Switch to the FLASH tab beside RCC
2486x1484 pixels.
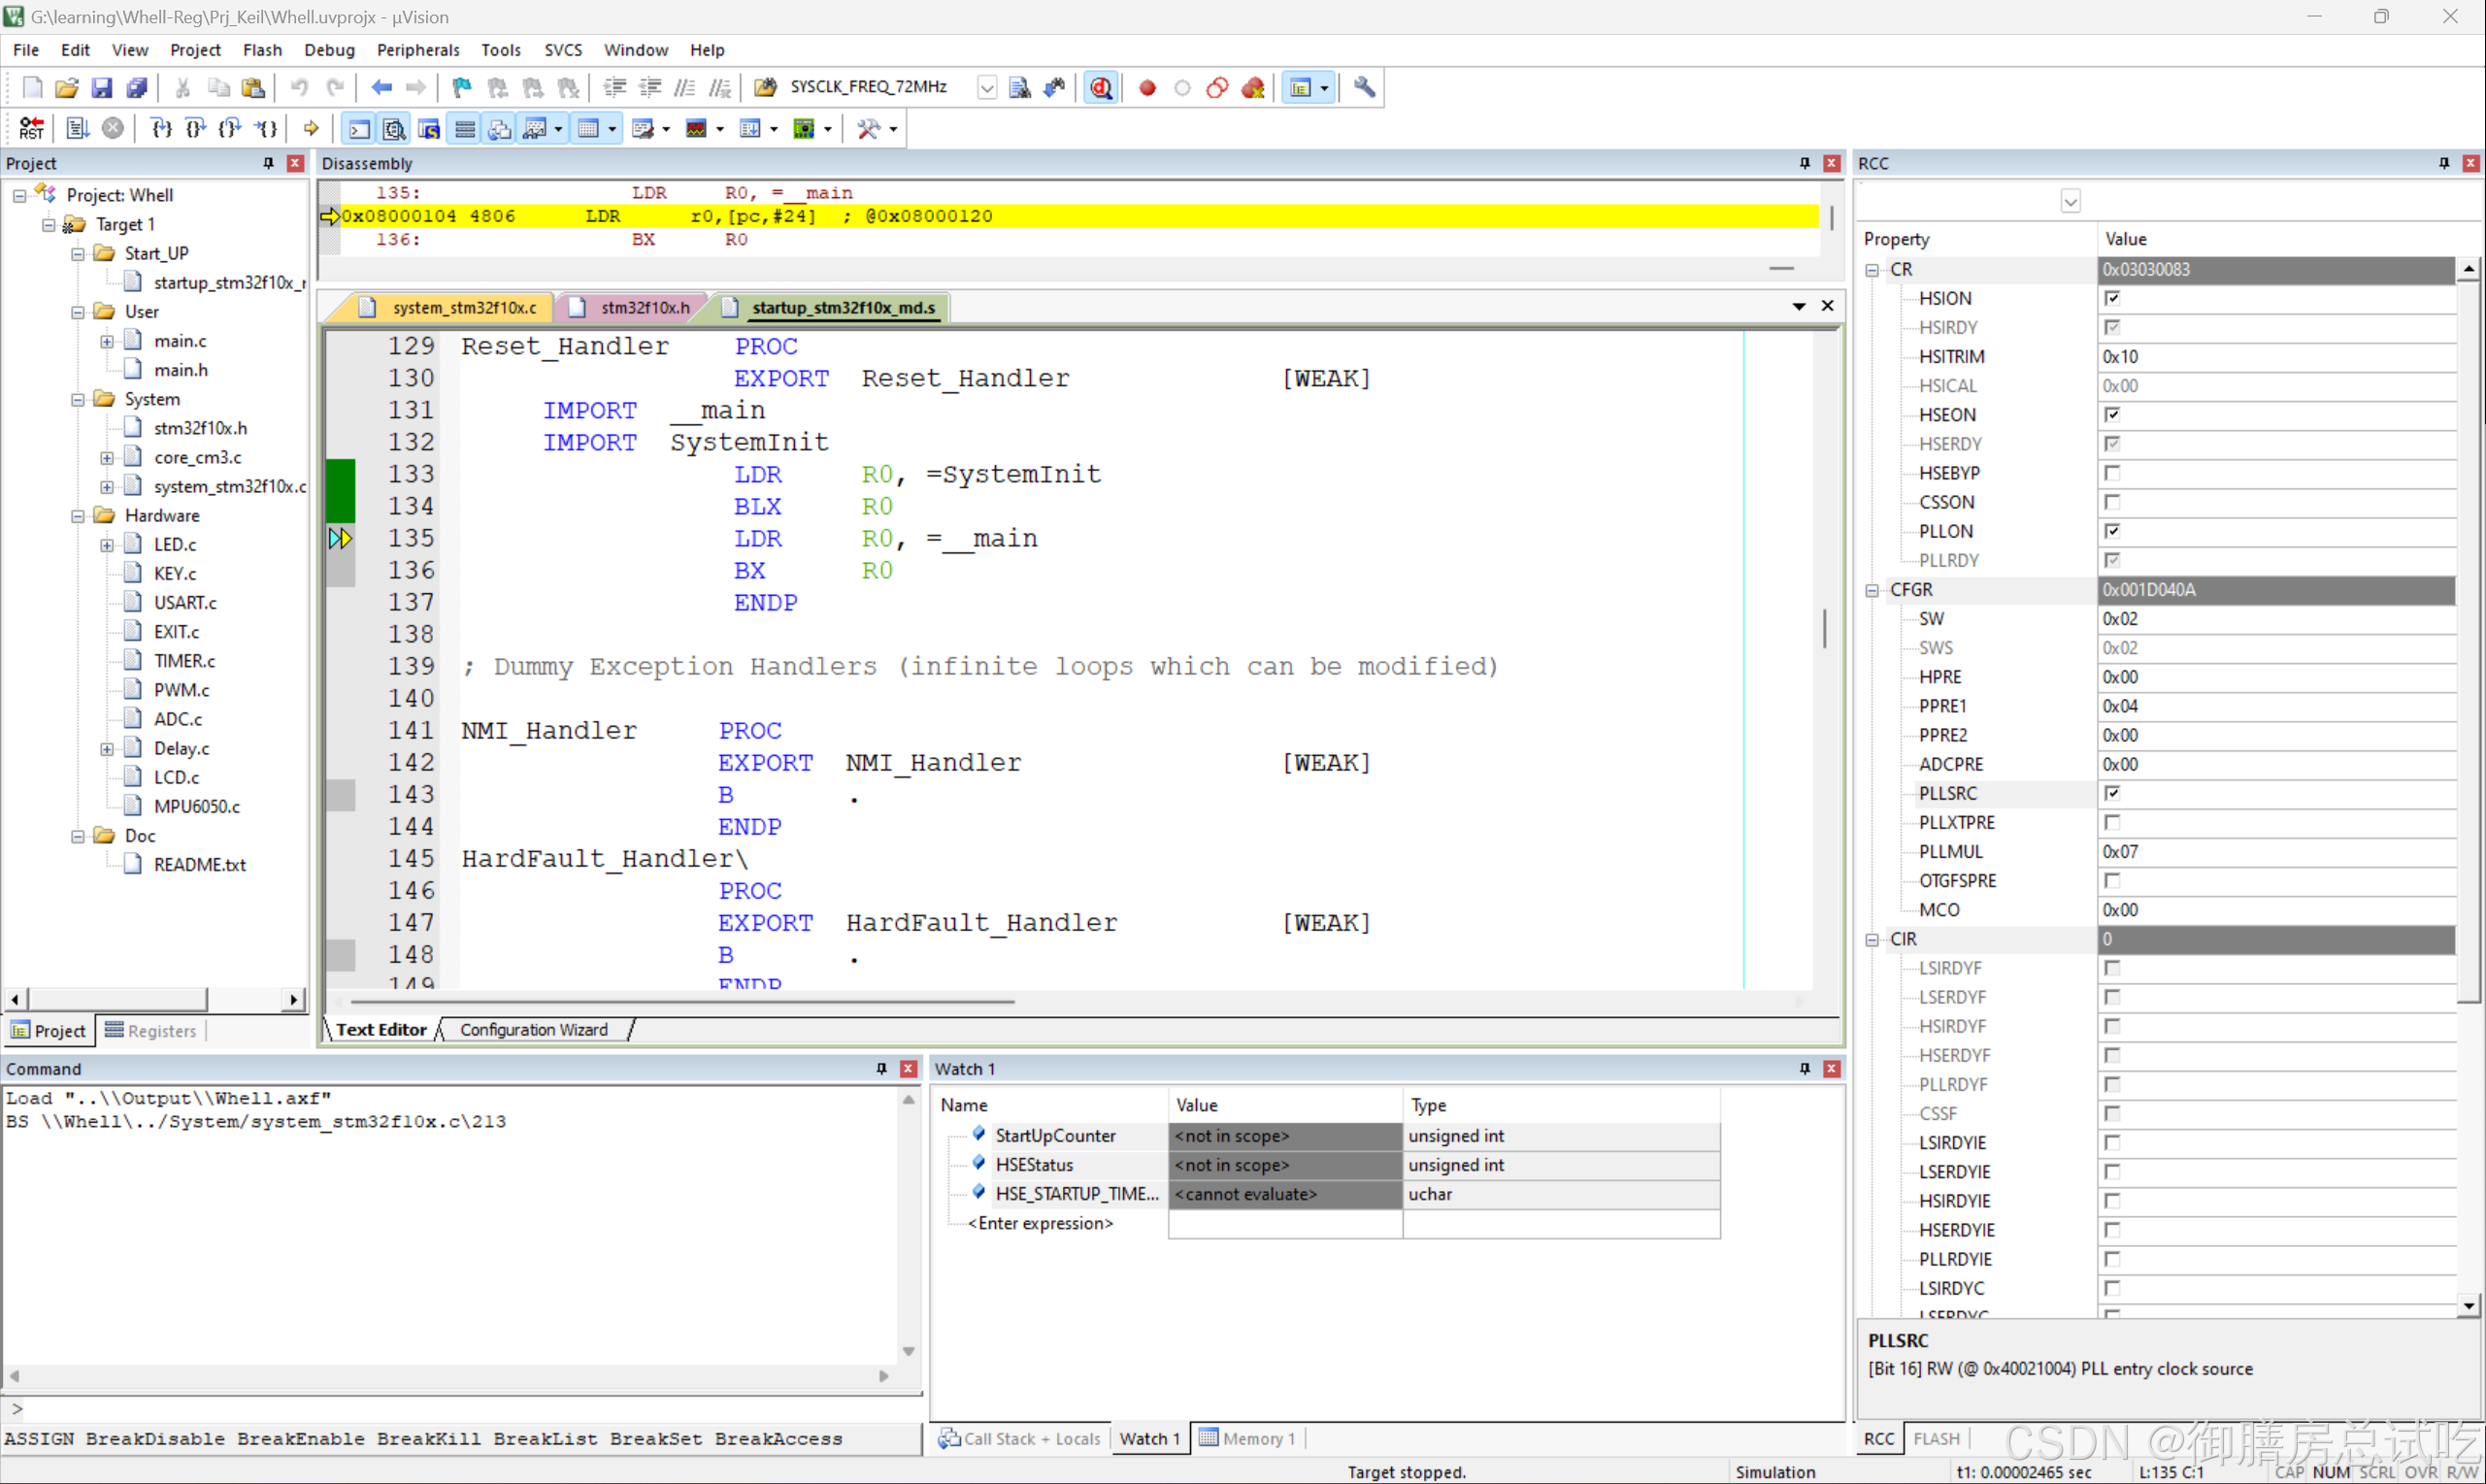tap(1936, 1439)
